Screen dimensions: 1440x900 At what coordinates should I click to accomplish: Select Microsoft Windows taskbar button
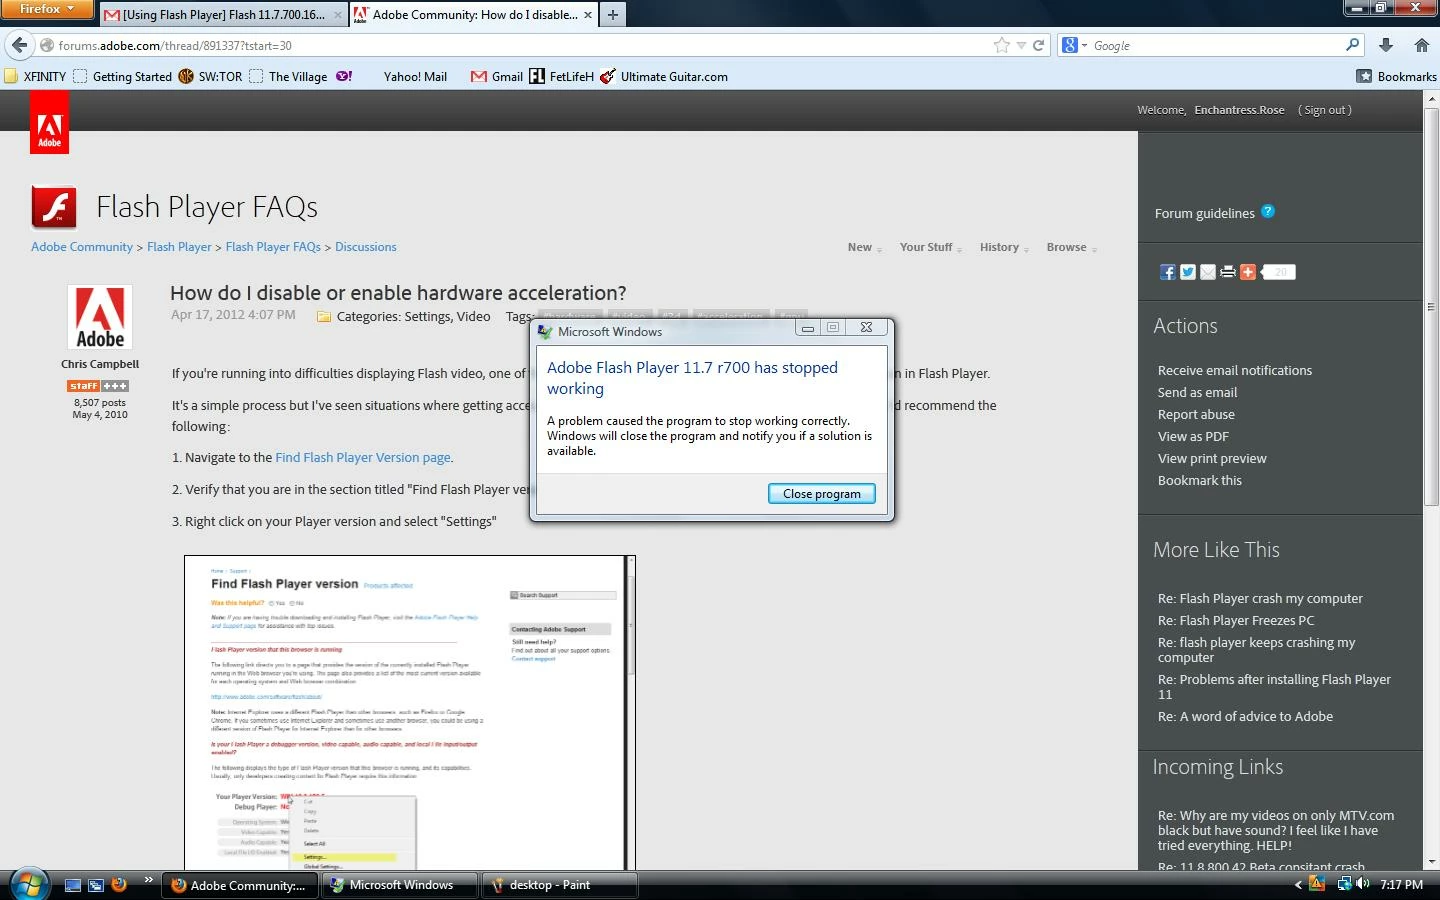(x=401, y=885)
